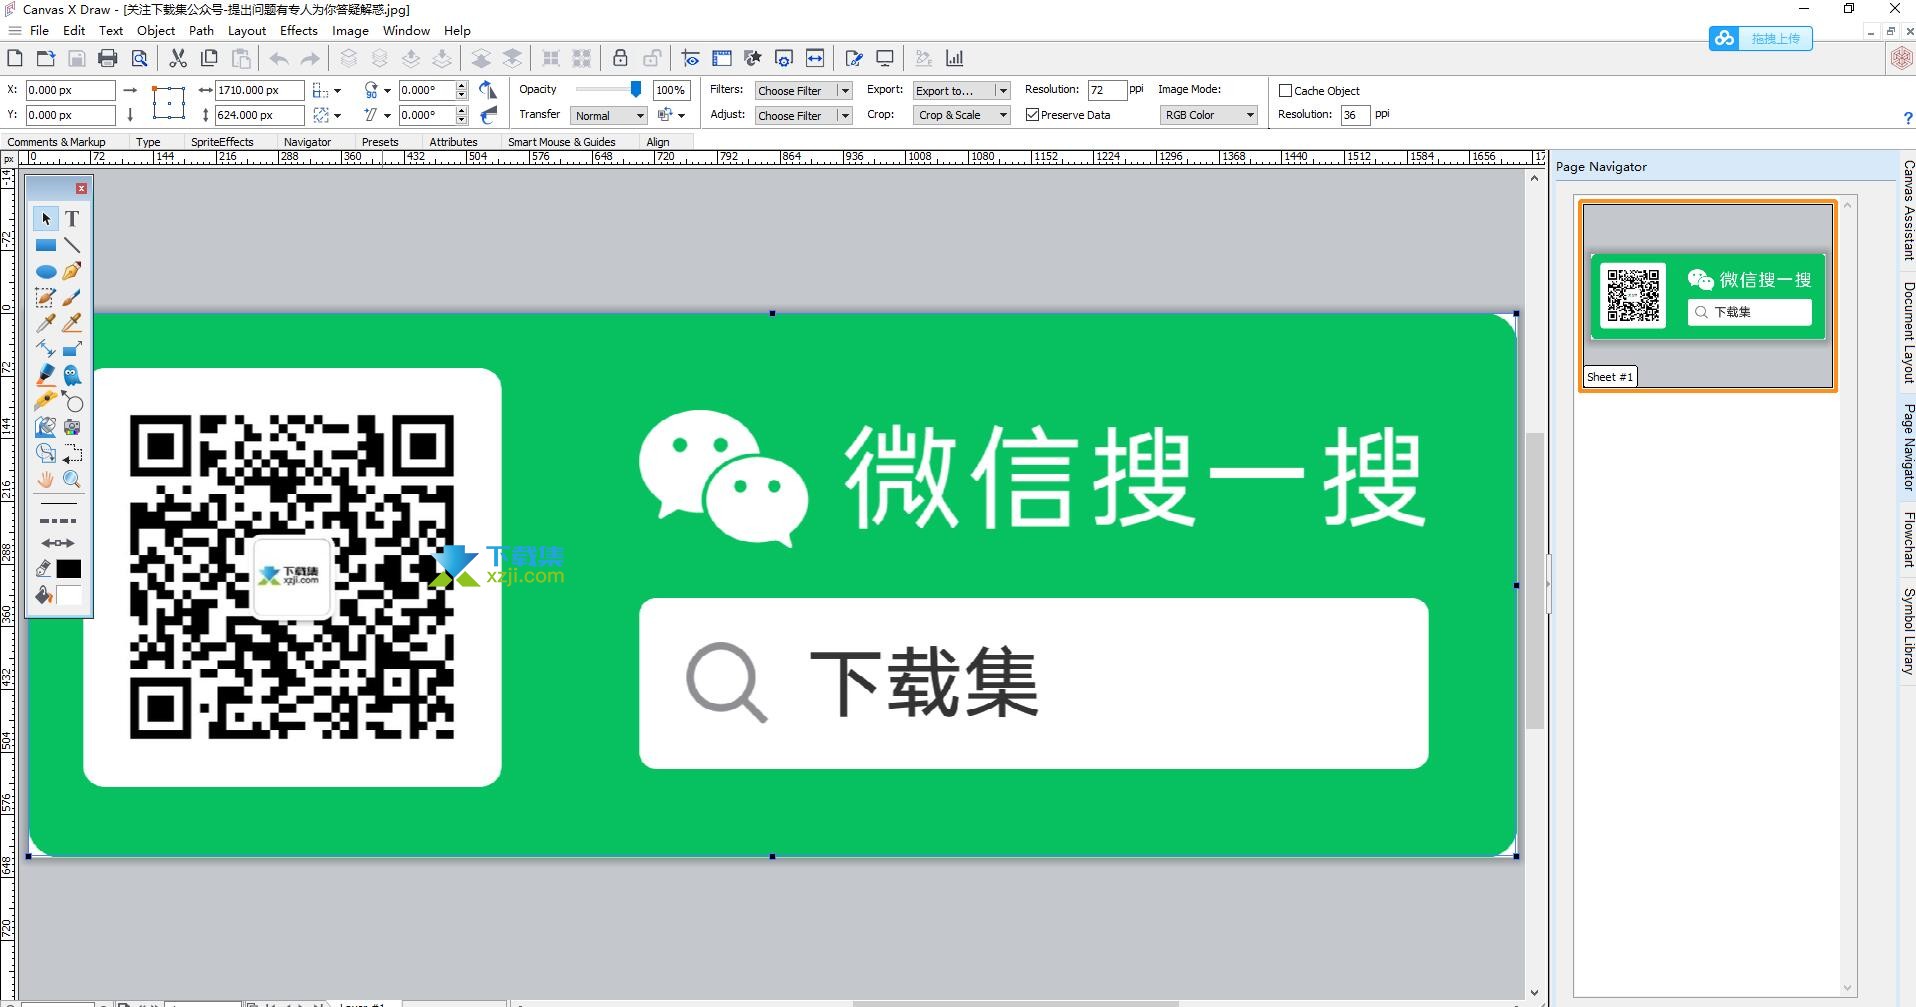Expand the skew options dropdown arrow
1916x1007 pixels.
tap(387, 116)
